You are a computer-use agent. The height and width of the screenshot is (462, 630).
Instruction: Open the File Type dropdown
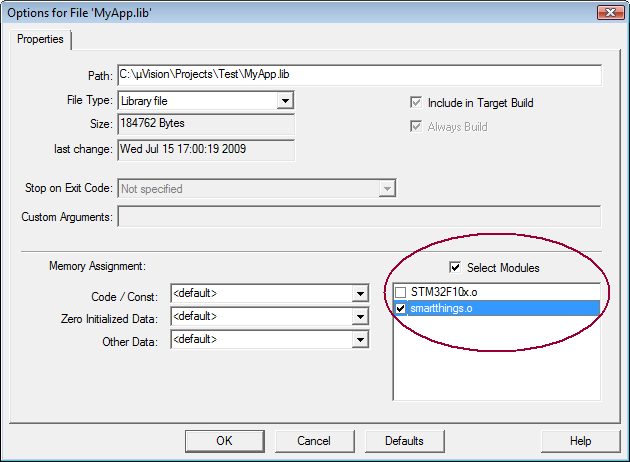tap(285, 101)
